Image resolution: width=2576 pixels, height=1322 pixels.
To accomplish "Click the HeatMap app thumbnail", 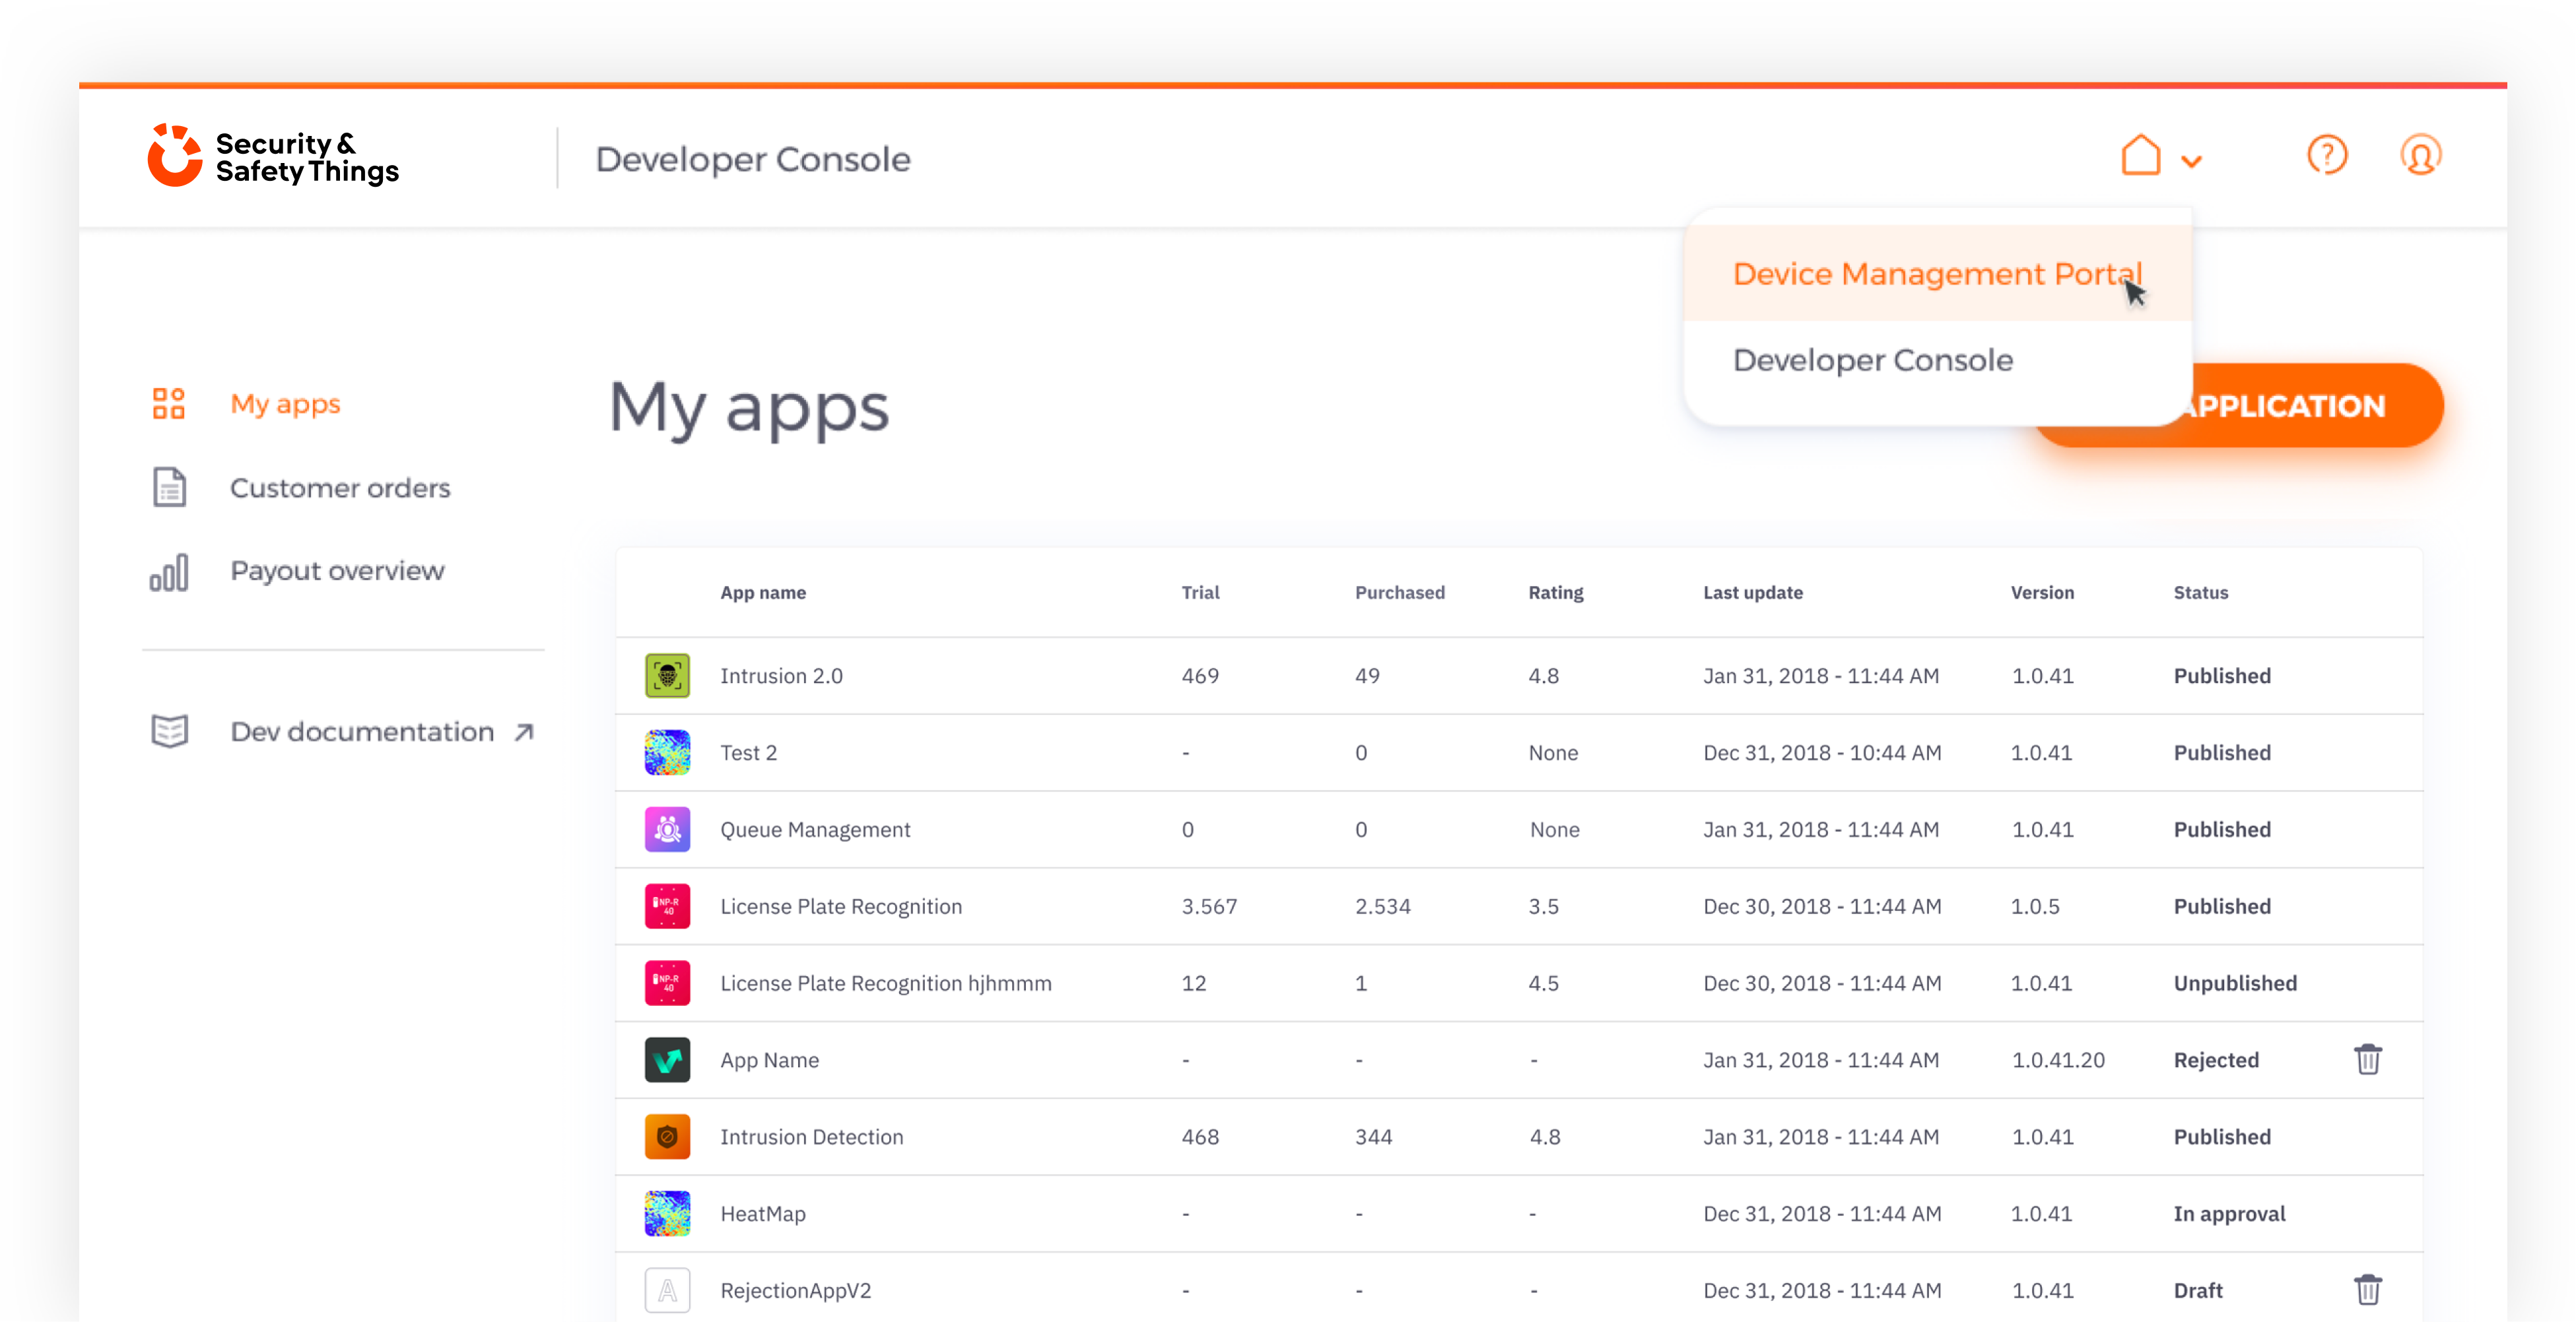I will (x=667, y=1213).
